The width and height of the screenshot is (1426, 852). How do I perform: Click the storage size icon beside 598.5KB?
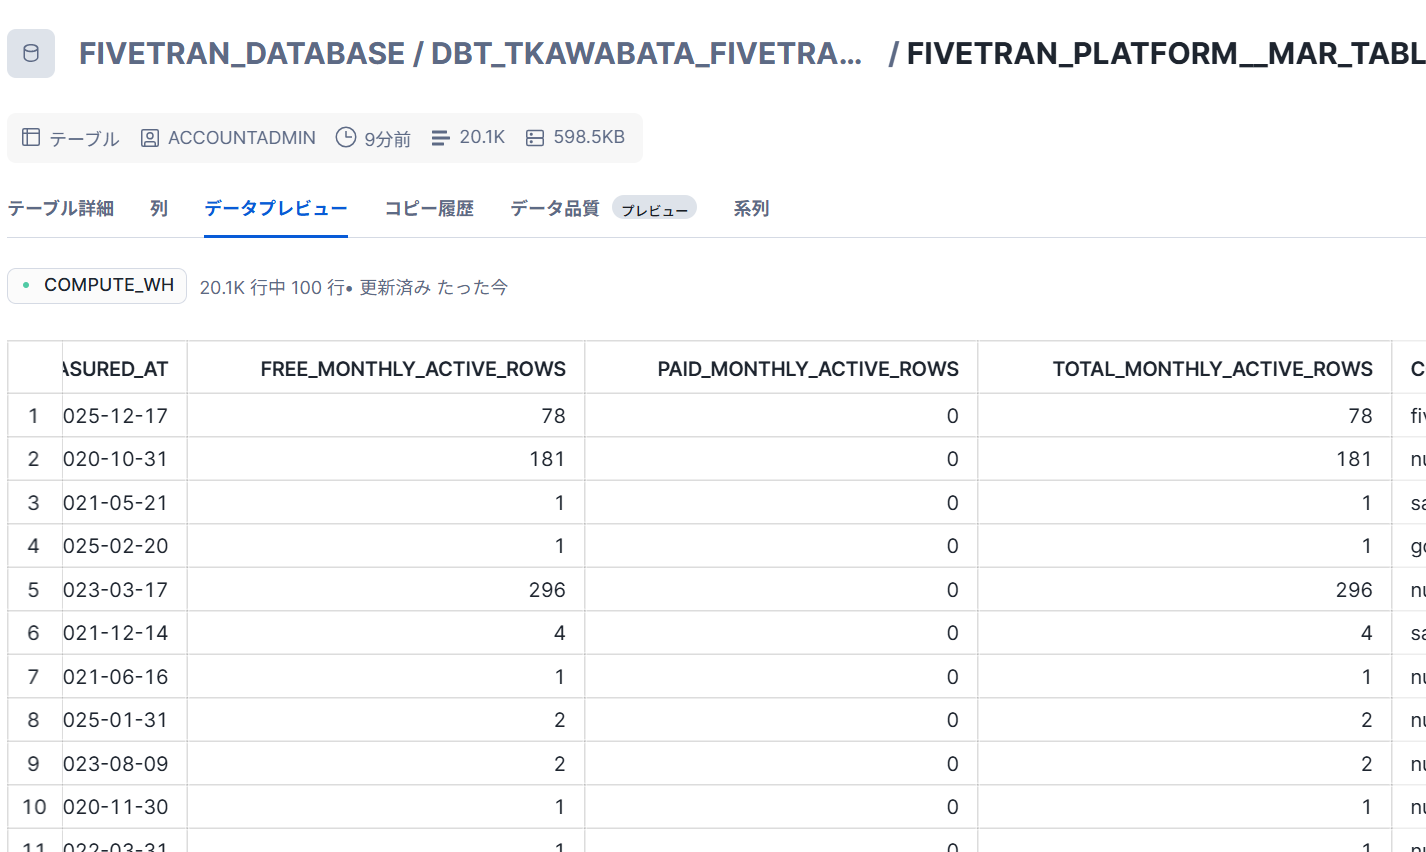coord(535,138)
